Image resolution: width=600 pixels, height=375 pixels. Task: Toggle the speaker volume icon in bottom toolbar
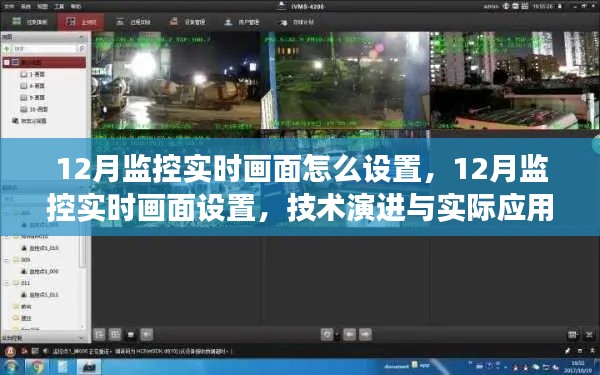pos(147,334)
